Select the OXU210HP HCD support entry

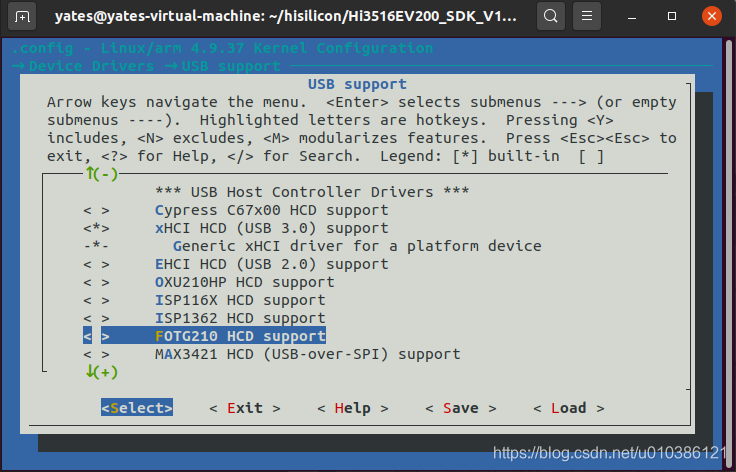[x=245, y=282]
